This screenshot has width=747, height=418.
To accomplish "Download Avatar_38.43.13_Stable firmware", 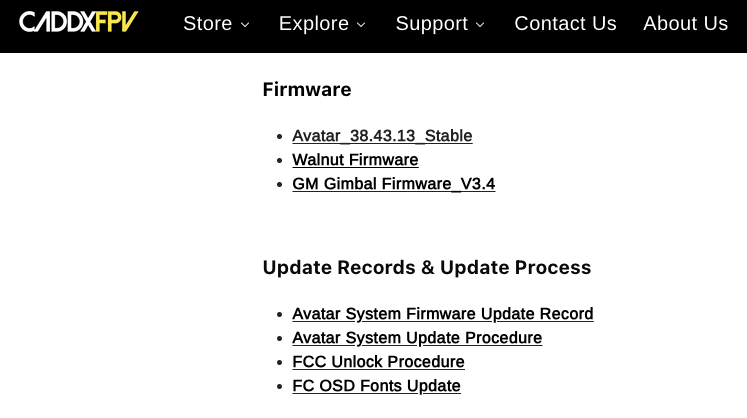I will 382,136.
